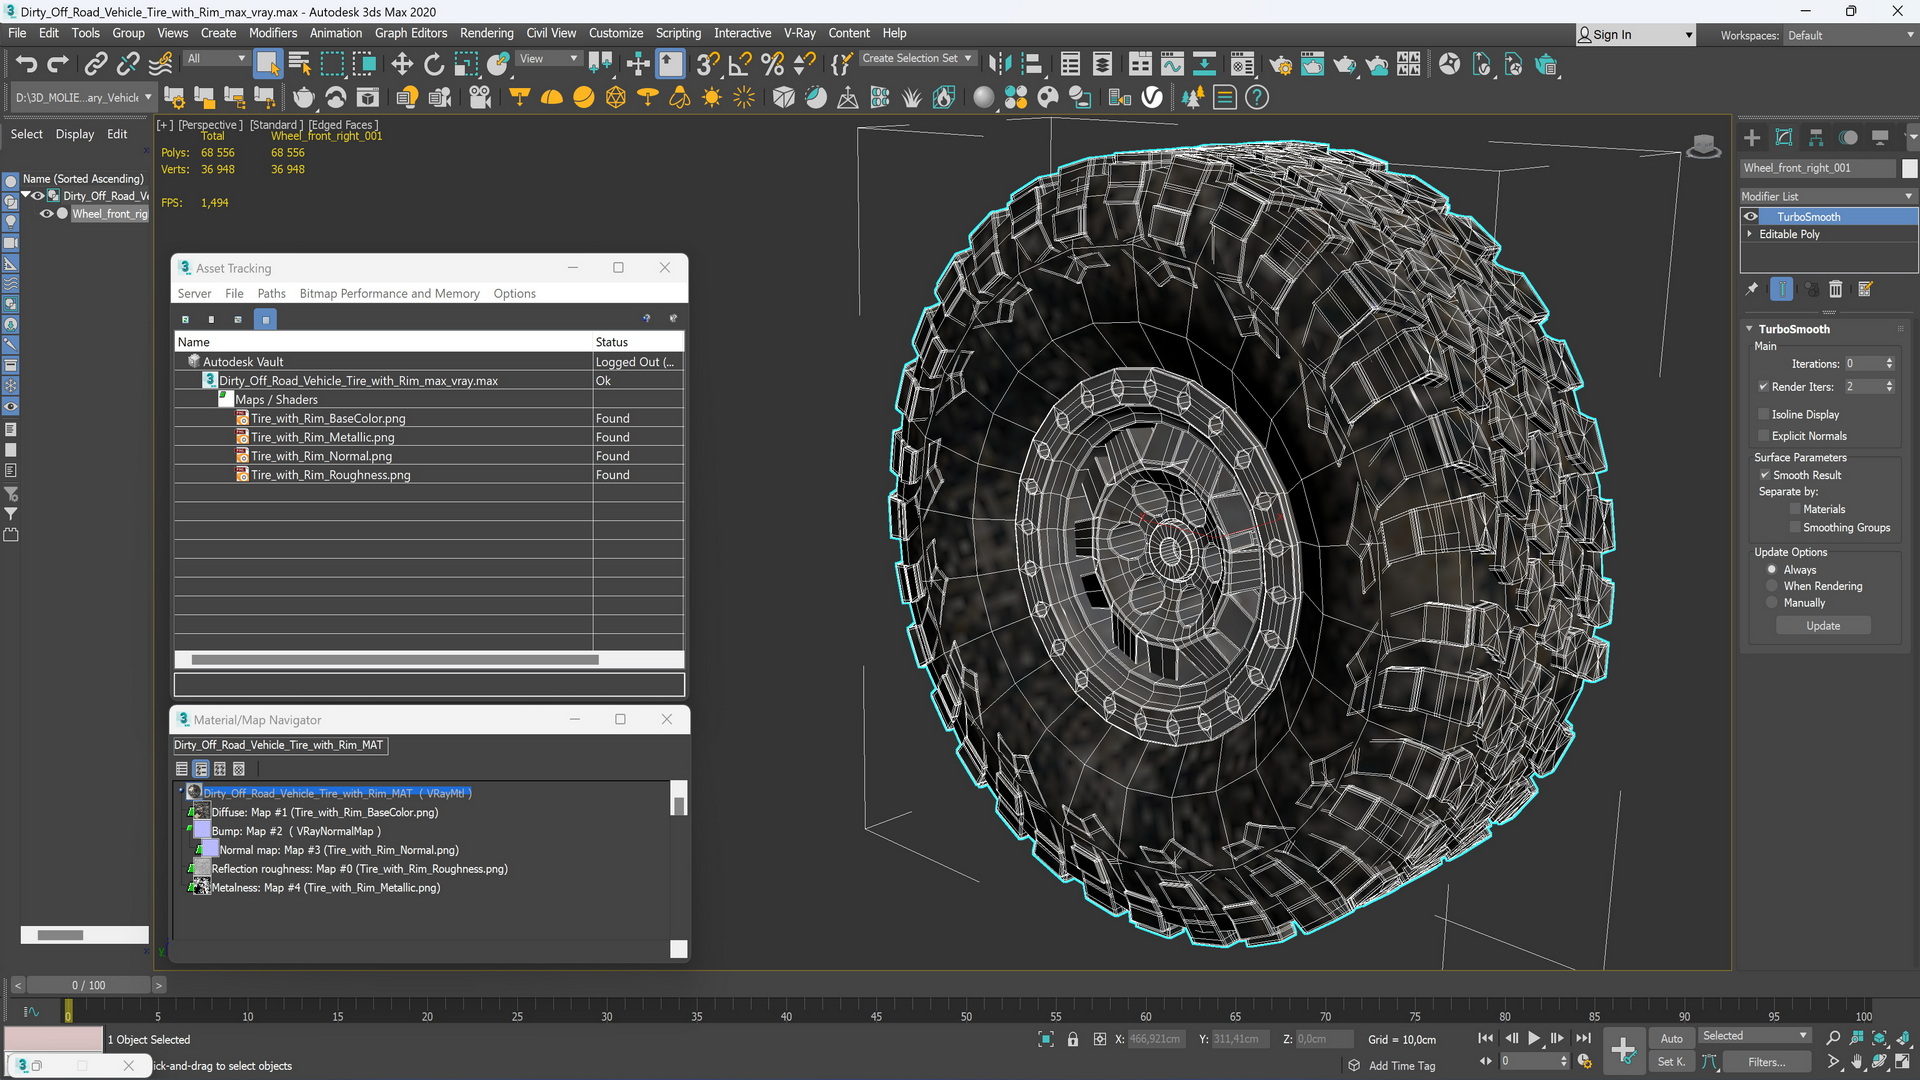Screen dimensions: 1920x1080
Task: Click the Undo arrow icon
Action: (x=26, y=65)
